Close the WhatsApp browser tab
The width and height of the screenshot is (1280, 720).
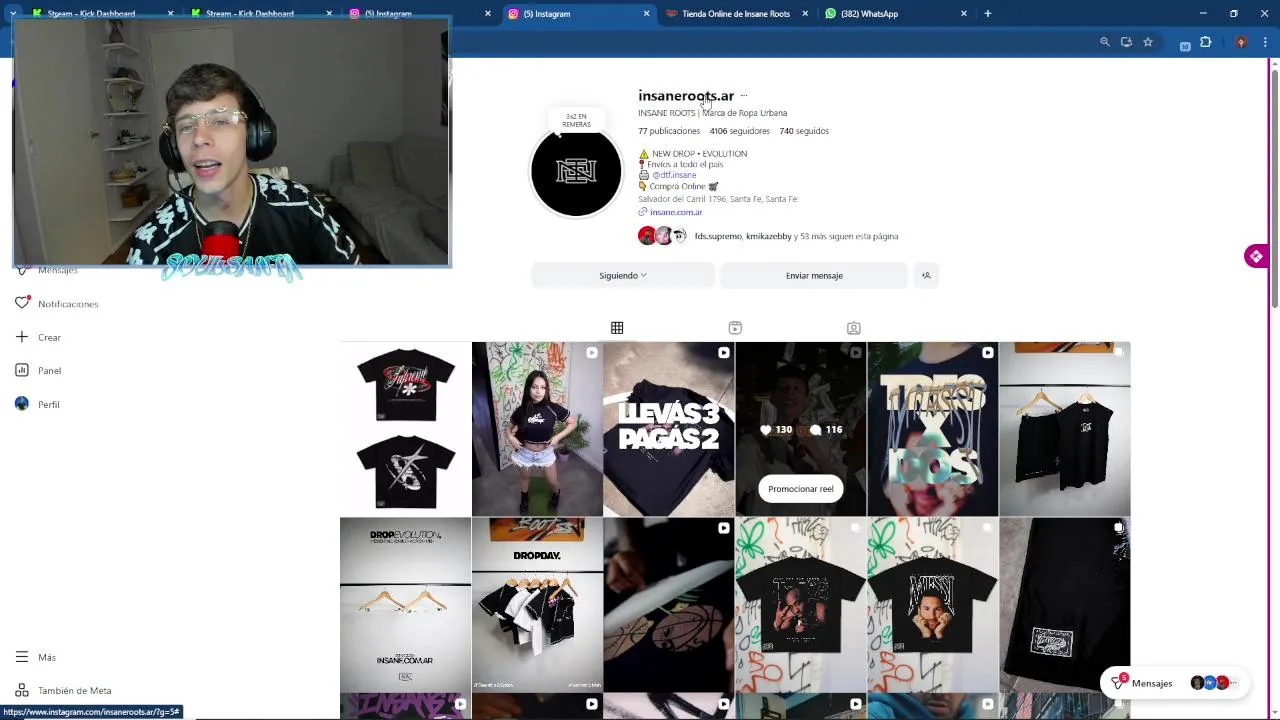tap(964, 14)
